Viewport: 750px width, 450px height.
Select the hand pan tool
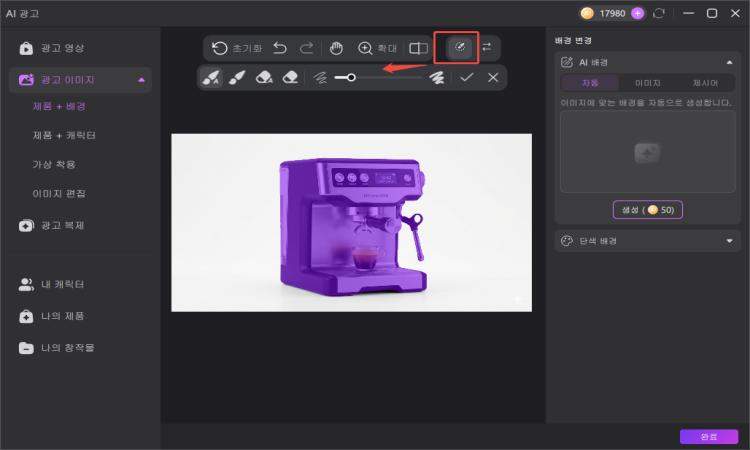336,48
